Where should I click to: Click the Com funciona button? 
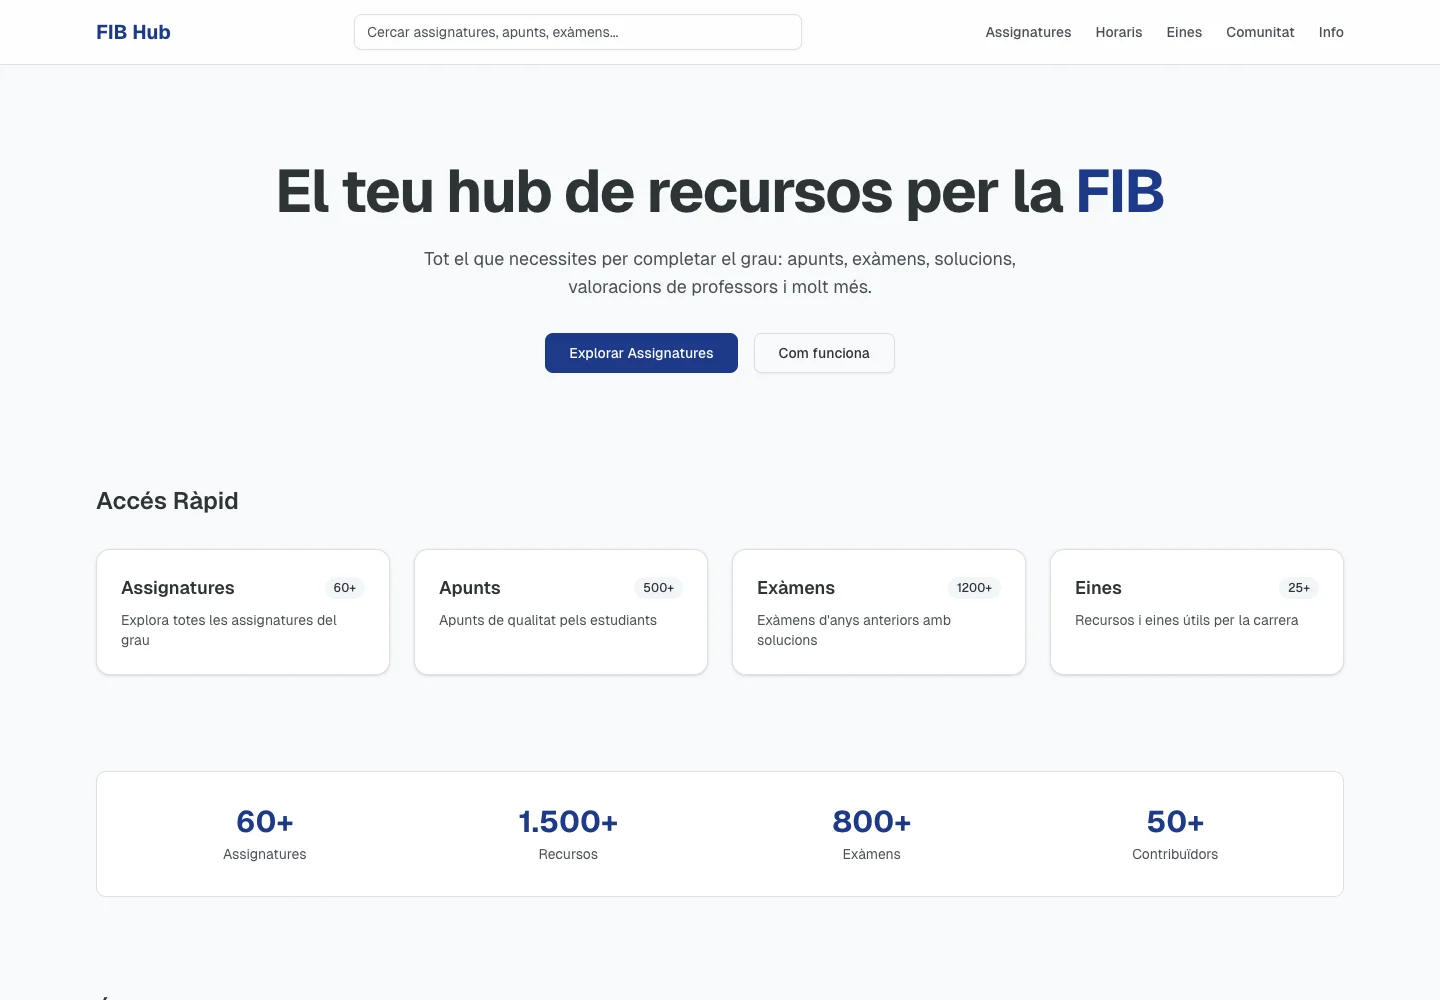824,353
